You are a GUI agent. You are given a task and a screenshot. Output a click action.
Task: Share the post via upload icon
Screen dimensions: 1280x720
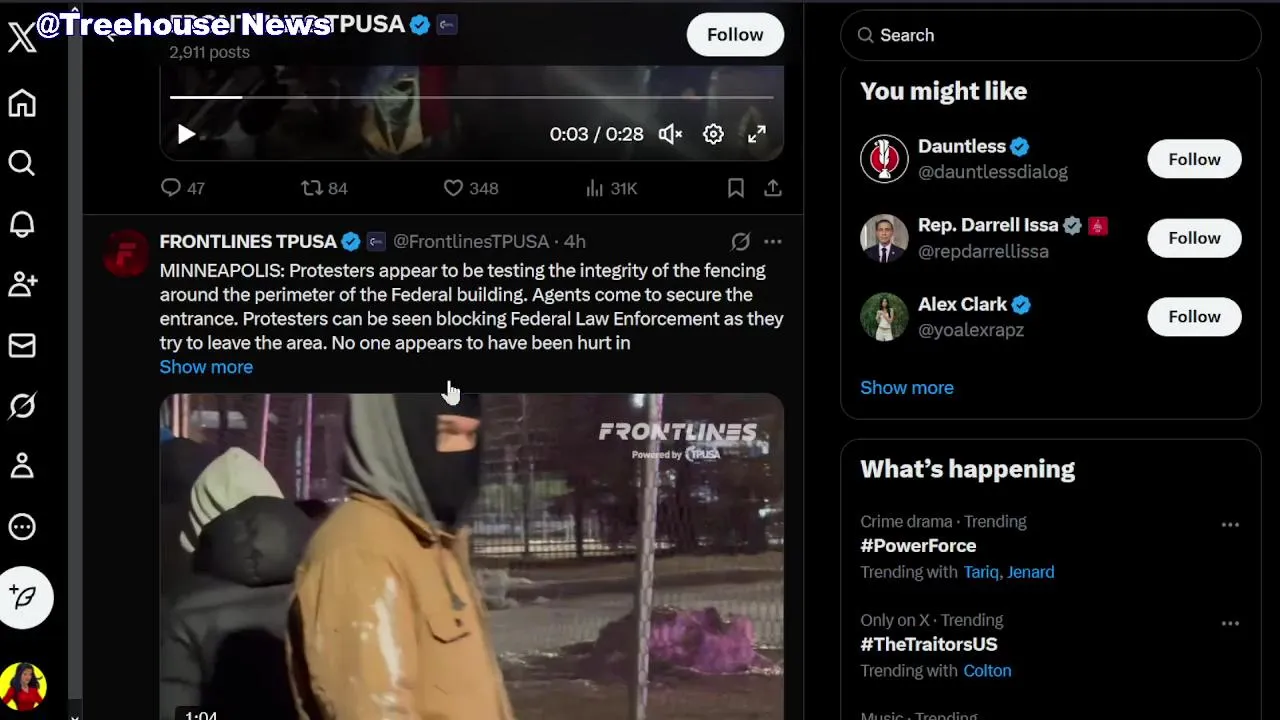[x=773, y=188]
